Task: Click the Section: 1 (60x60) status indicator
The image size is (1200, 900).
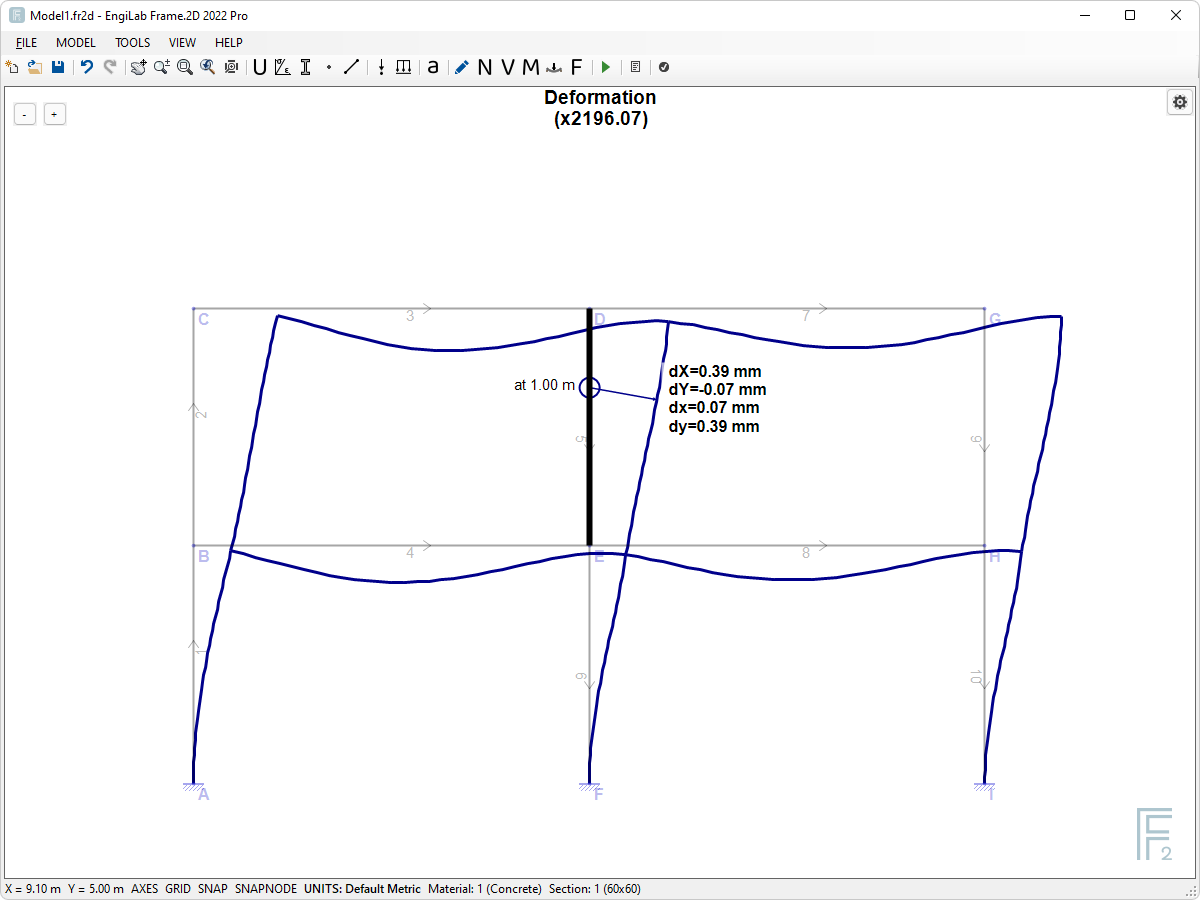Action: (x=594, y=888)
